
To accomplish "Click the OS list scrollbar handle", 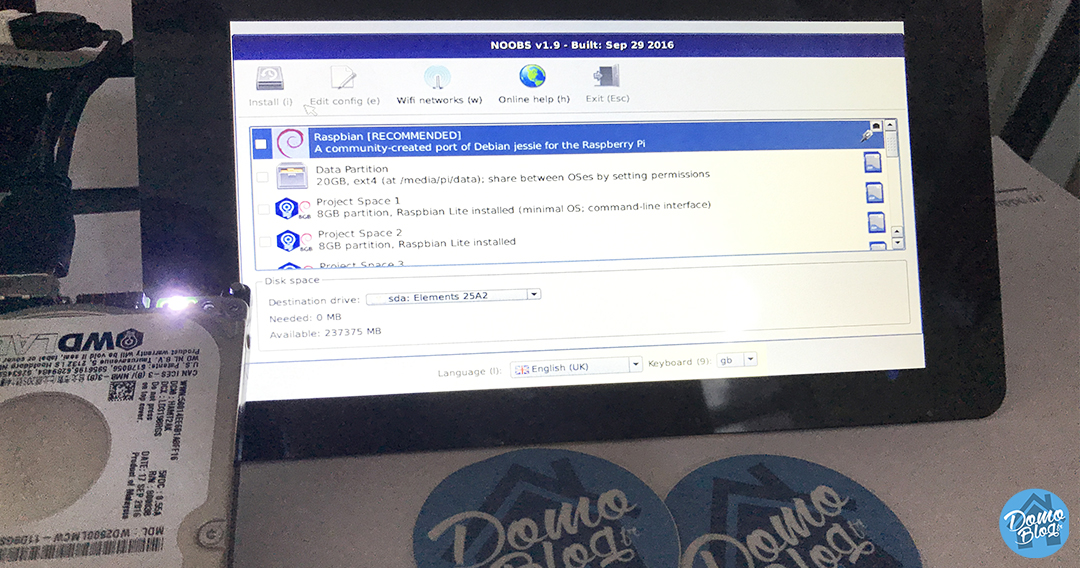I will point(891,143).
